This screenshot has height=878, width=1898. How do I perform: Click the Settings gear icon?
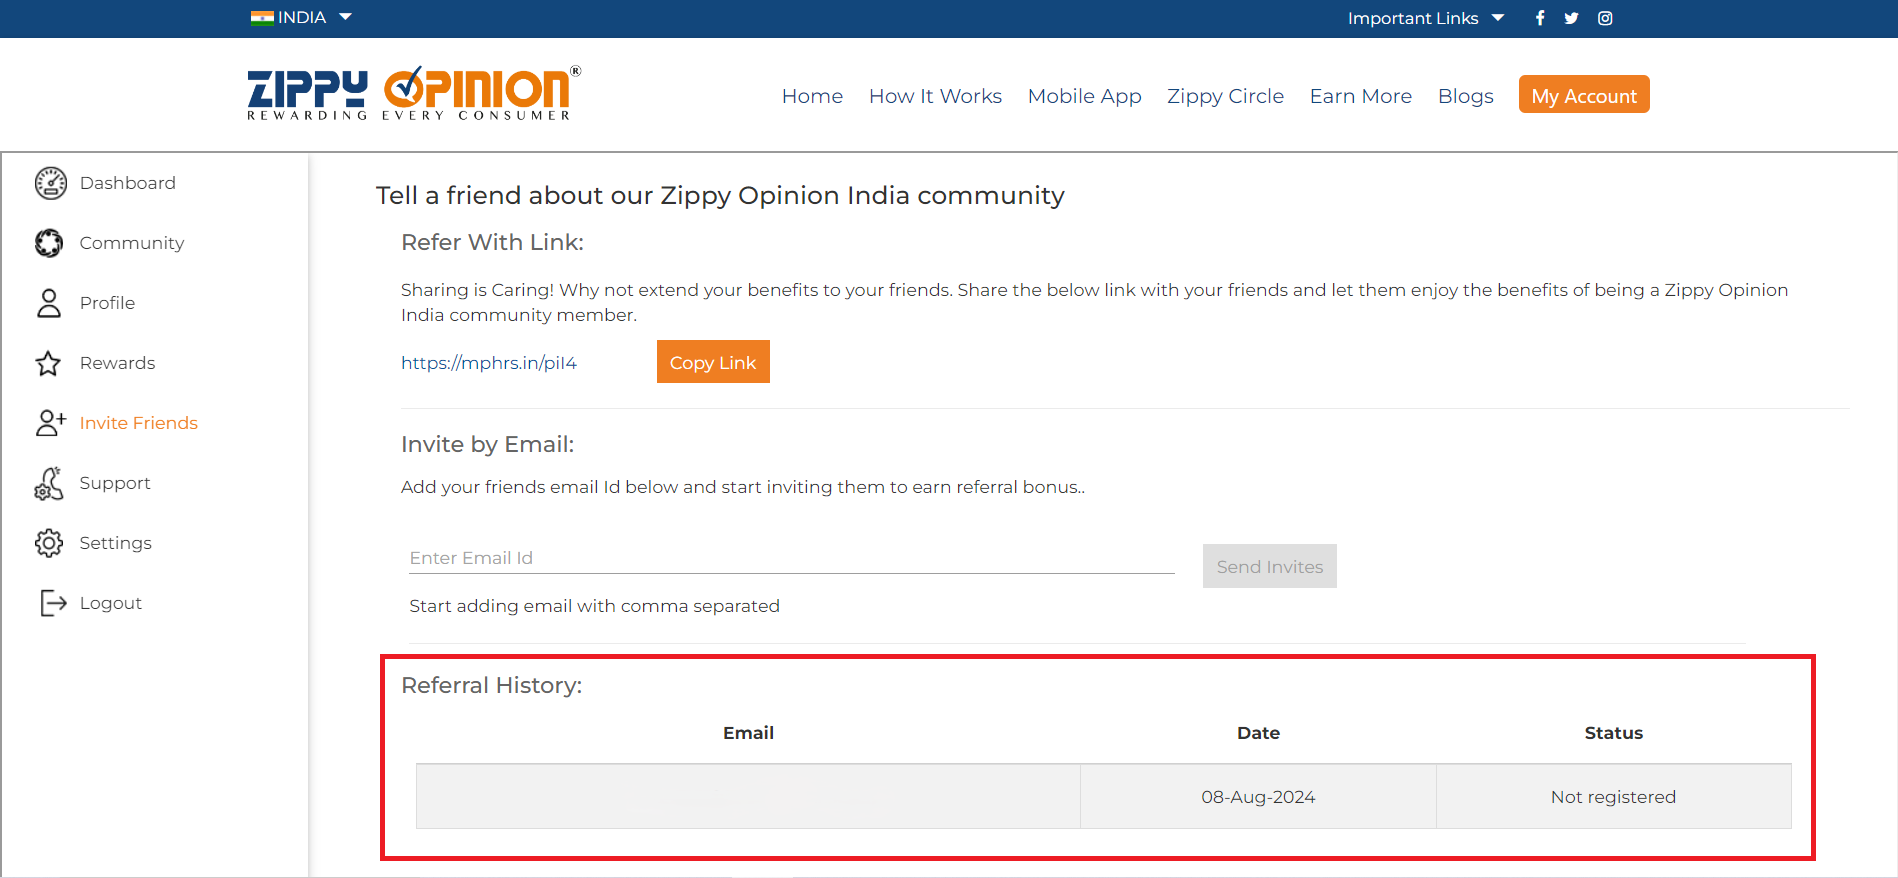pyautogui.click(x=49, y=543)
